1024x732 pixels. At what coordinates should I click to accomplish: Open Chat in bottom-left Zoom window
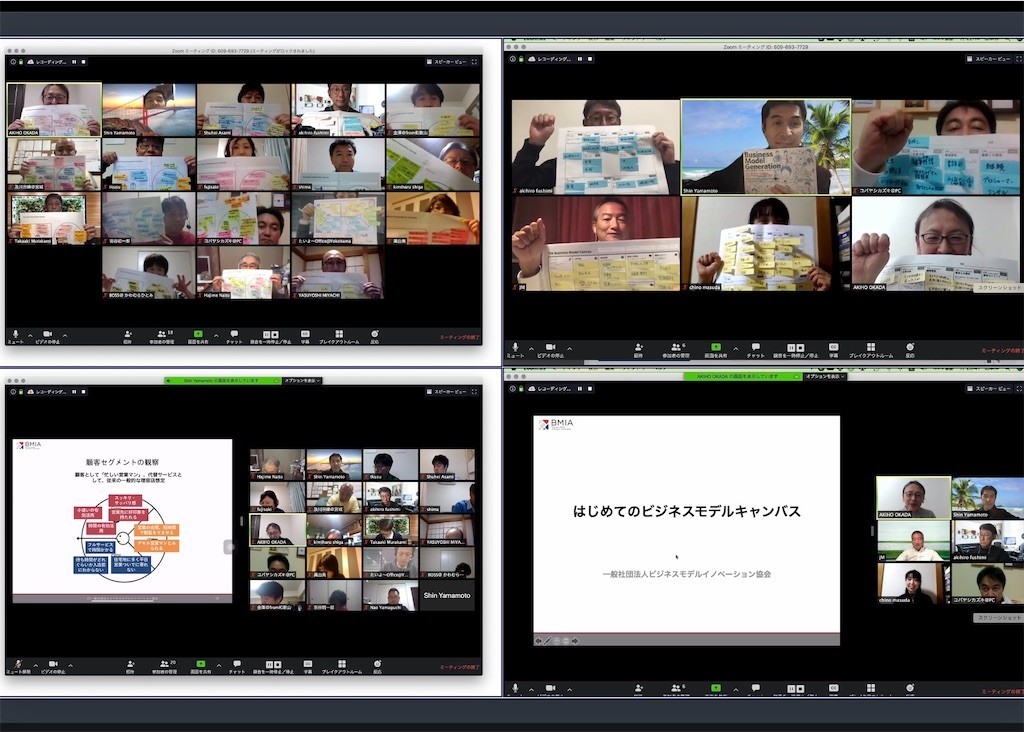(236, 666)
